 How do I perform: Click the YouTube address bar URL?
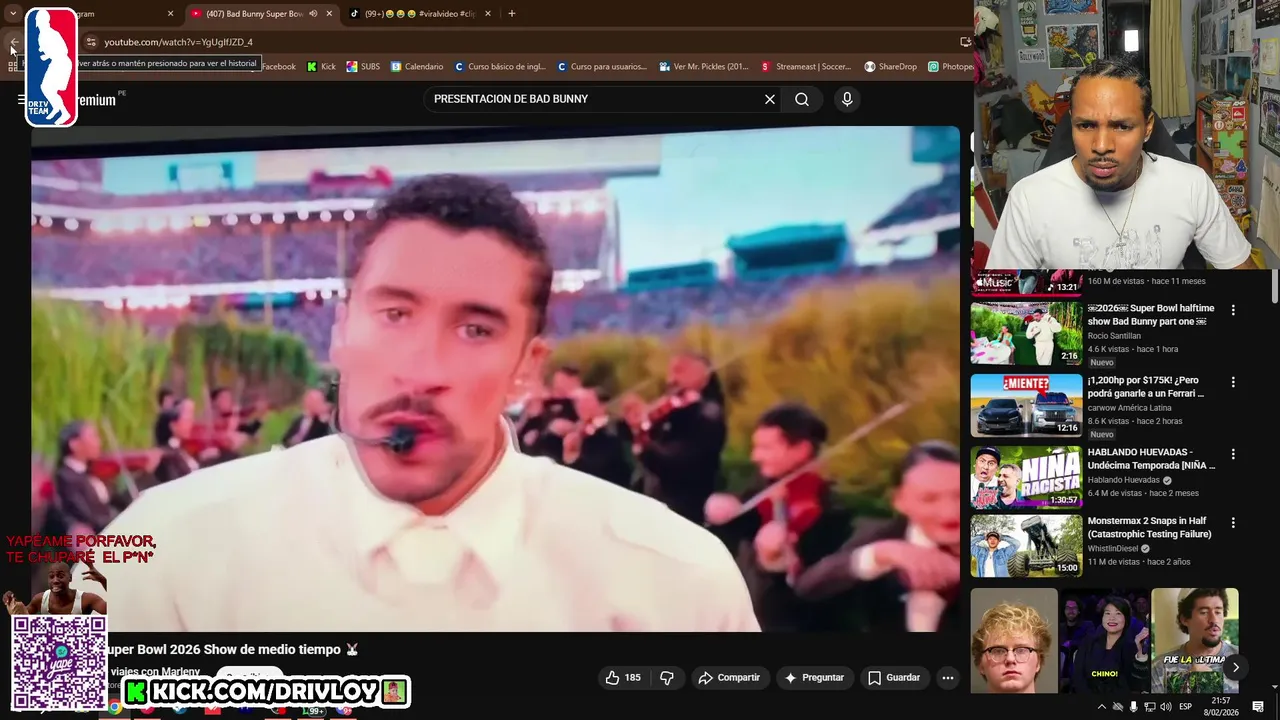point(178,42)
